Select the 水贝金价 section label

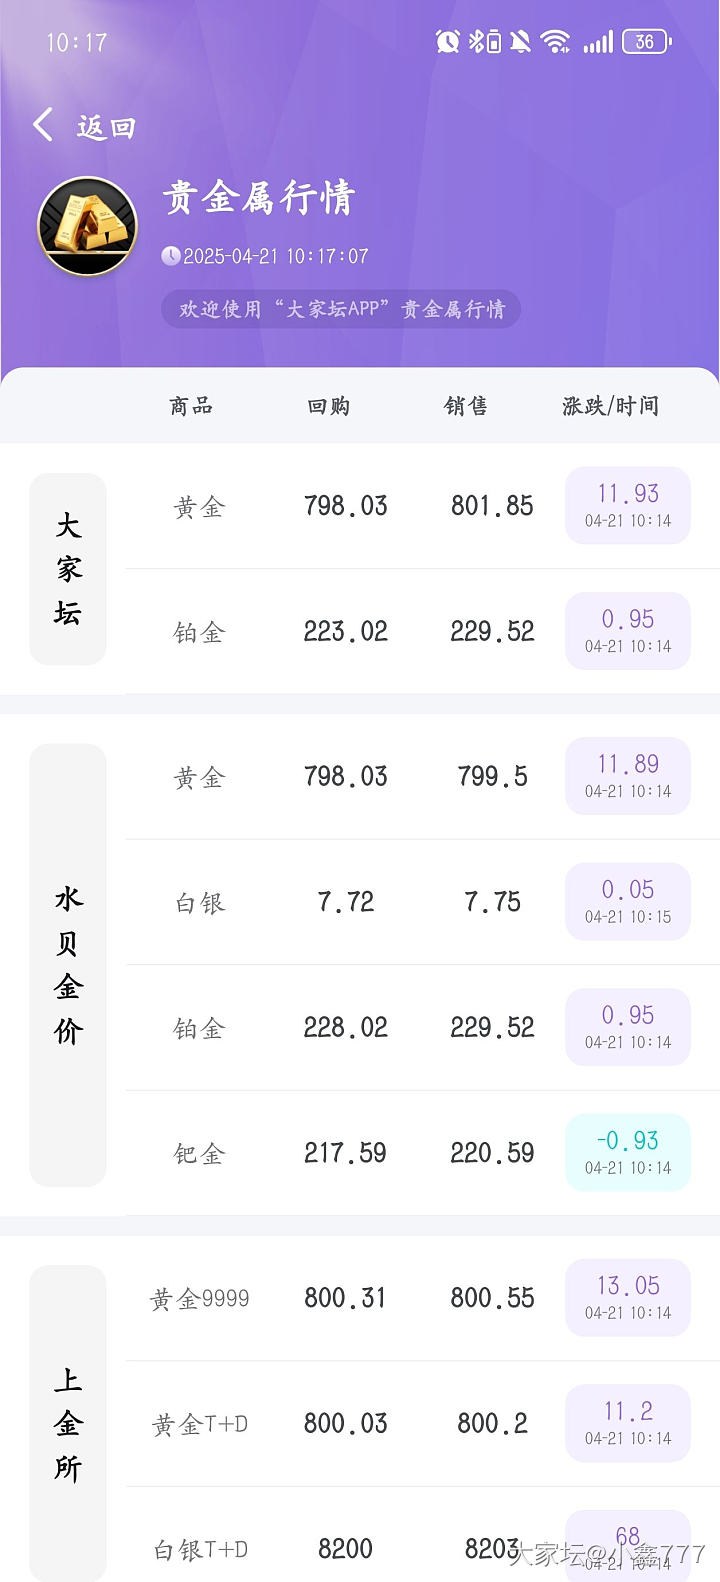[x=68, y=965]
